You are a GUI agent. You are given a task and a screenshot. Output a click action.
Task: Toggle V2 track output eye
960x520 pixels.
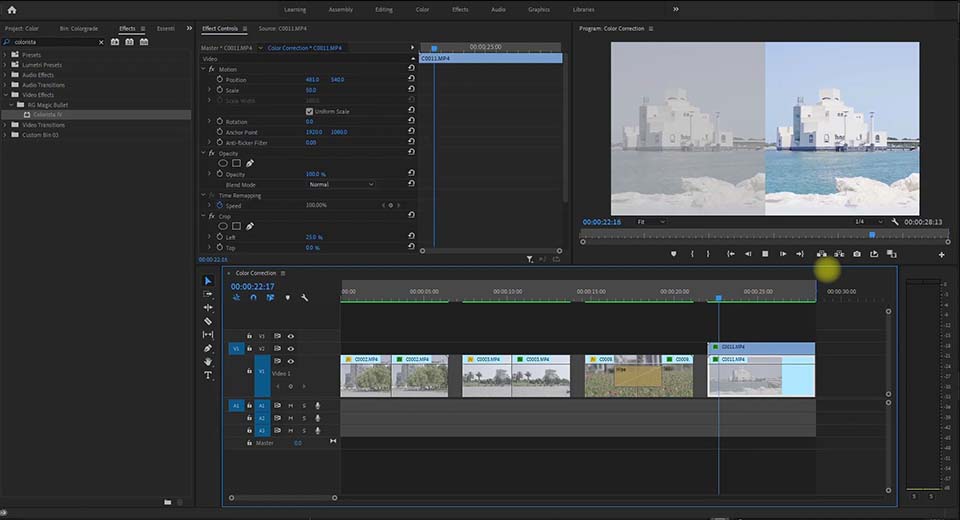click(291, 349)
